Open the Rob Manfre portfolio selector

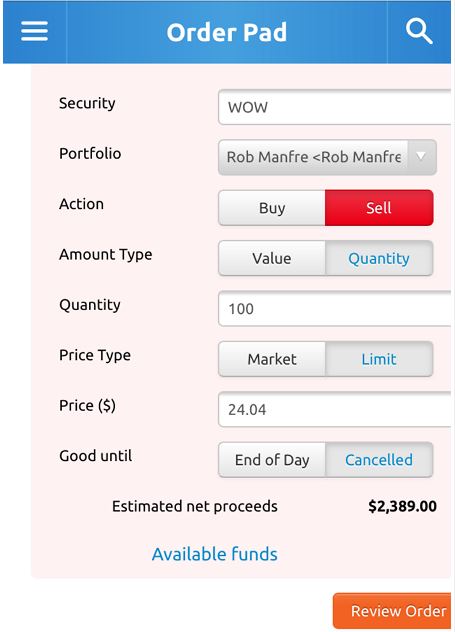[327, 157]
